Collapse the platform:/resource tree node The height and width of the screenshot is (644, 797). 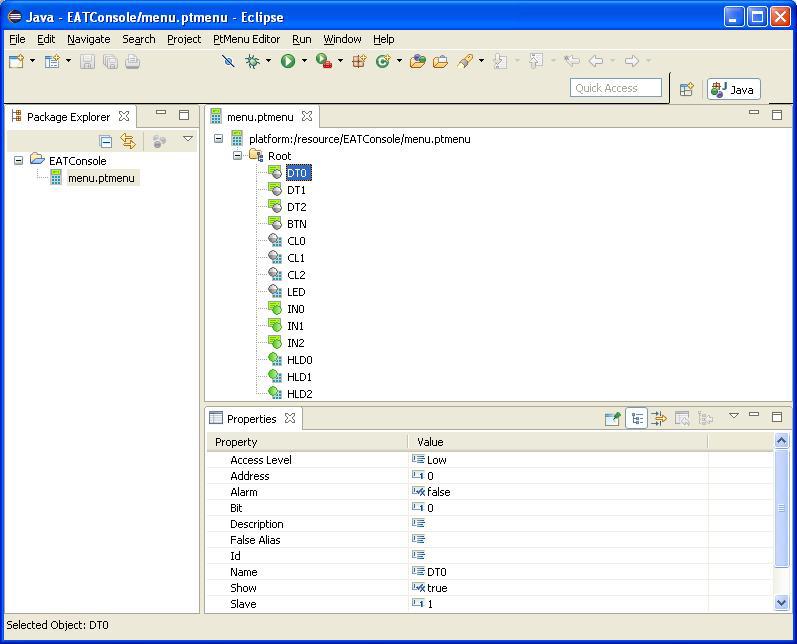click(219, 138)
